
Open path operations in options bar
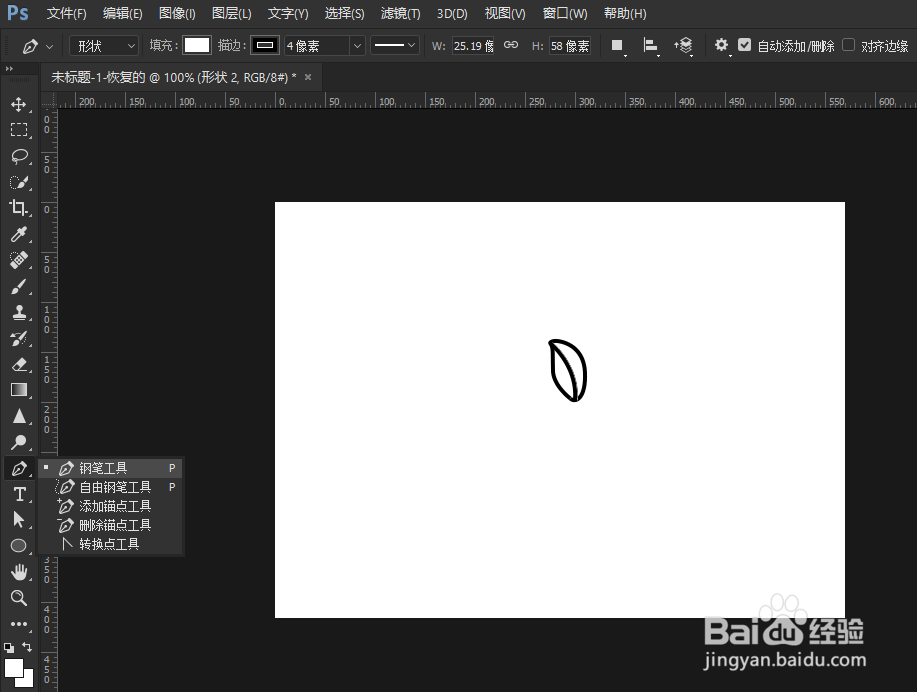pos(617,46)
